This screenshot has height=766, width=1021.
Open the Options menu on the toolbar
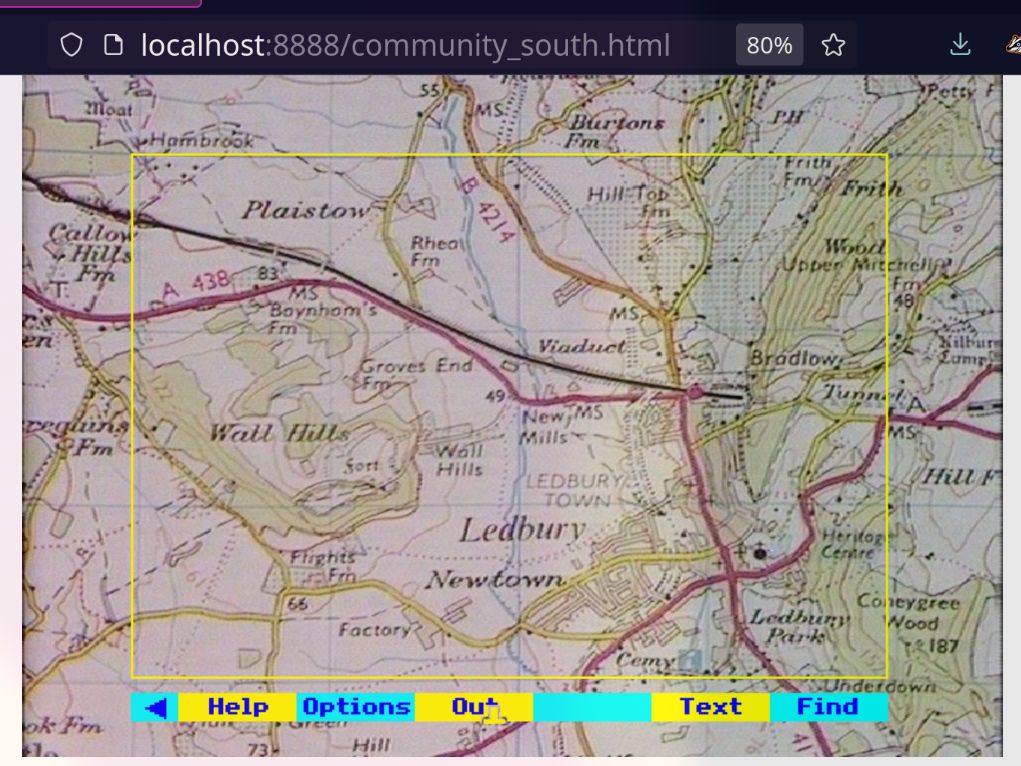pyautogui.click(x=356, y=707)
